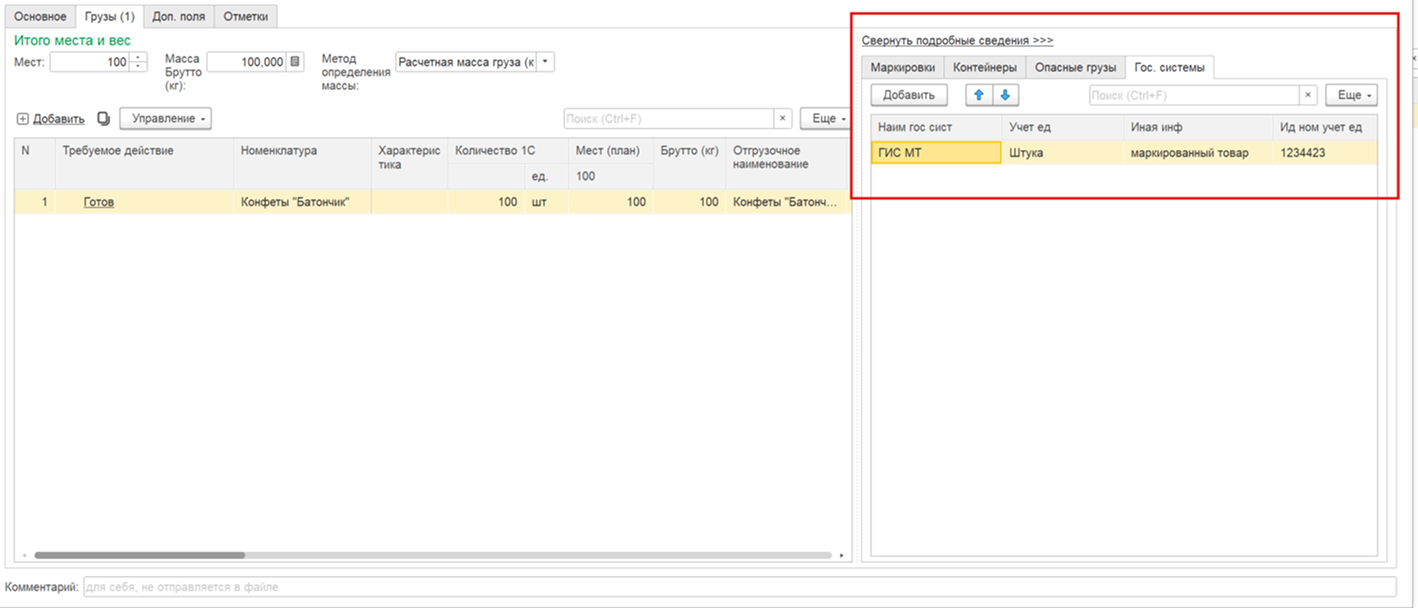Image resolution: width=1418 pixels, height=608 pixels.
Task: Click the 100 cell in Брутто (кг) column
Action: coord(689,202)
